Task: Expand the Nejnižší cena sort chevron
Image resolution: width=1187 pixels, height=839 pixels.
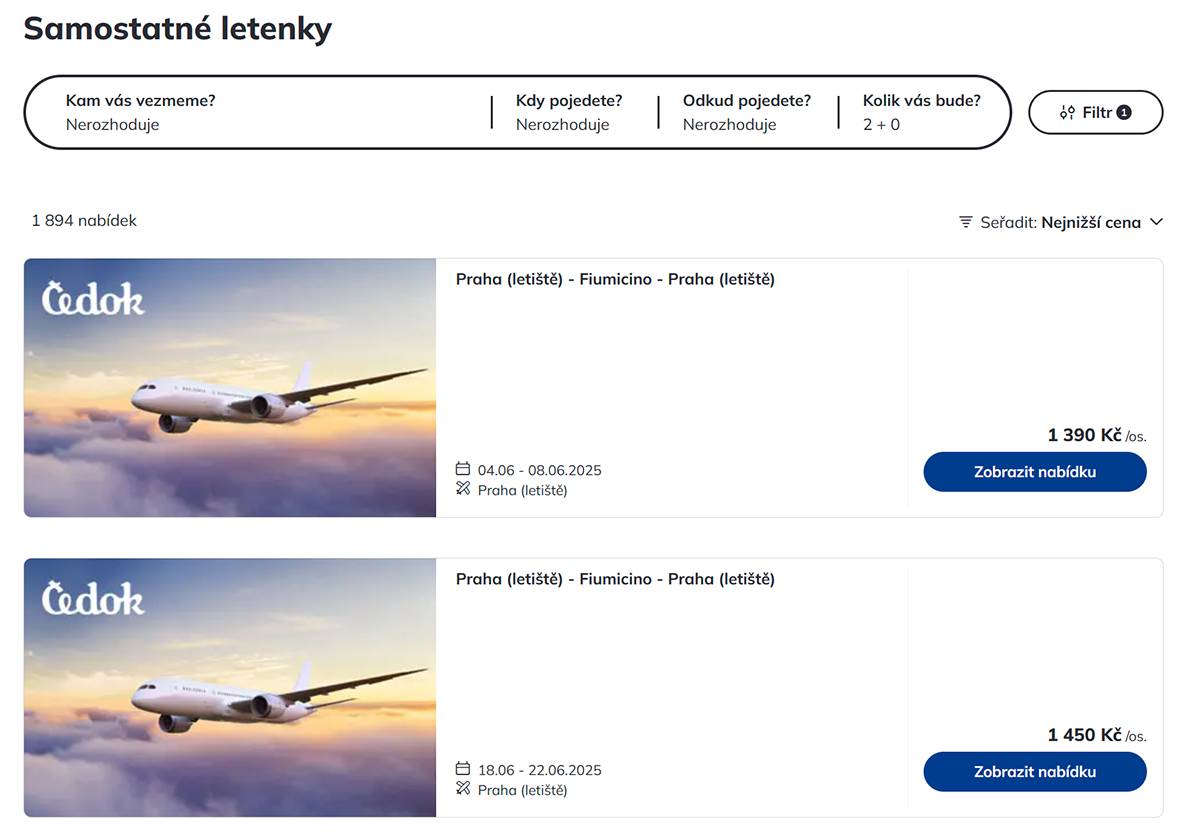Action: 1156,222
